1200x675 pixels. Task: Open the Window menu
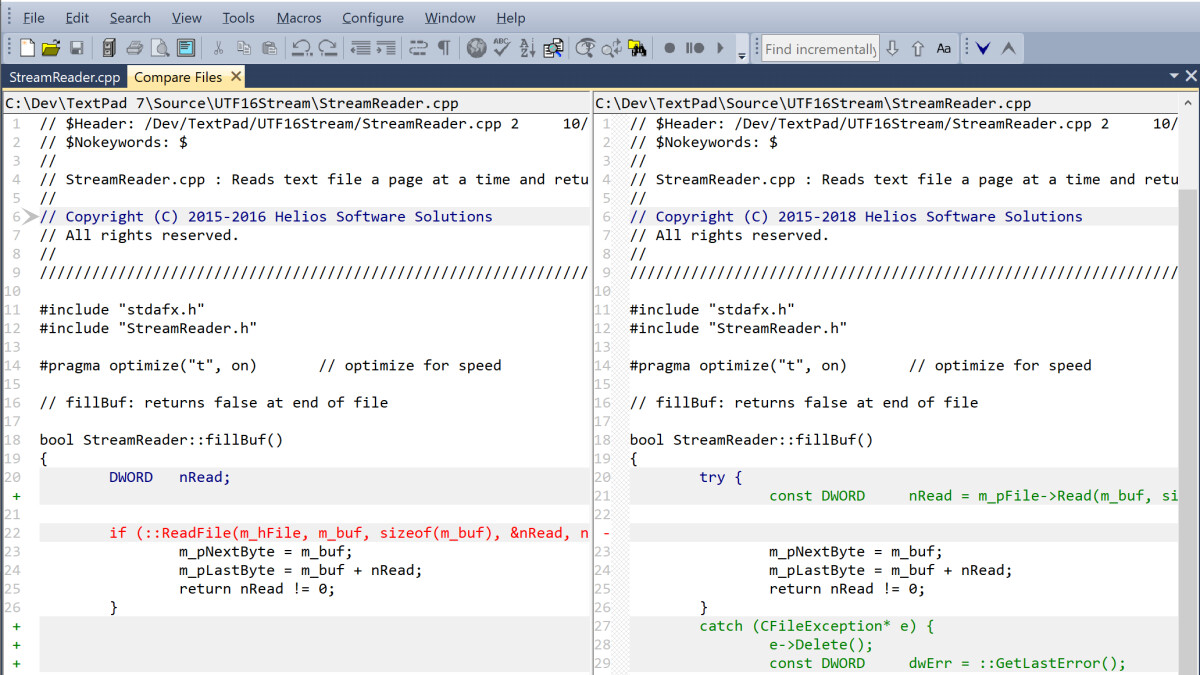[450, 18]
